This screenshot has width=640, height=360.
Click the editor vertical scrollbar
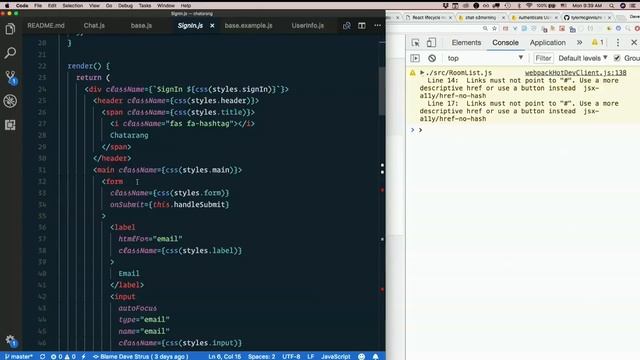382,91
